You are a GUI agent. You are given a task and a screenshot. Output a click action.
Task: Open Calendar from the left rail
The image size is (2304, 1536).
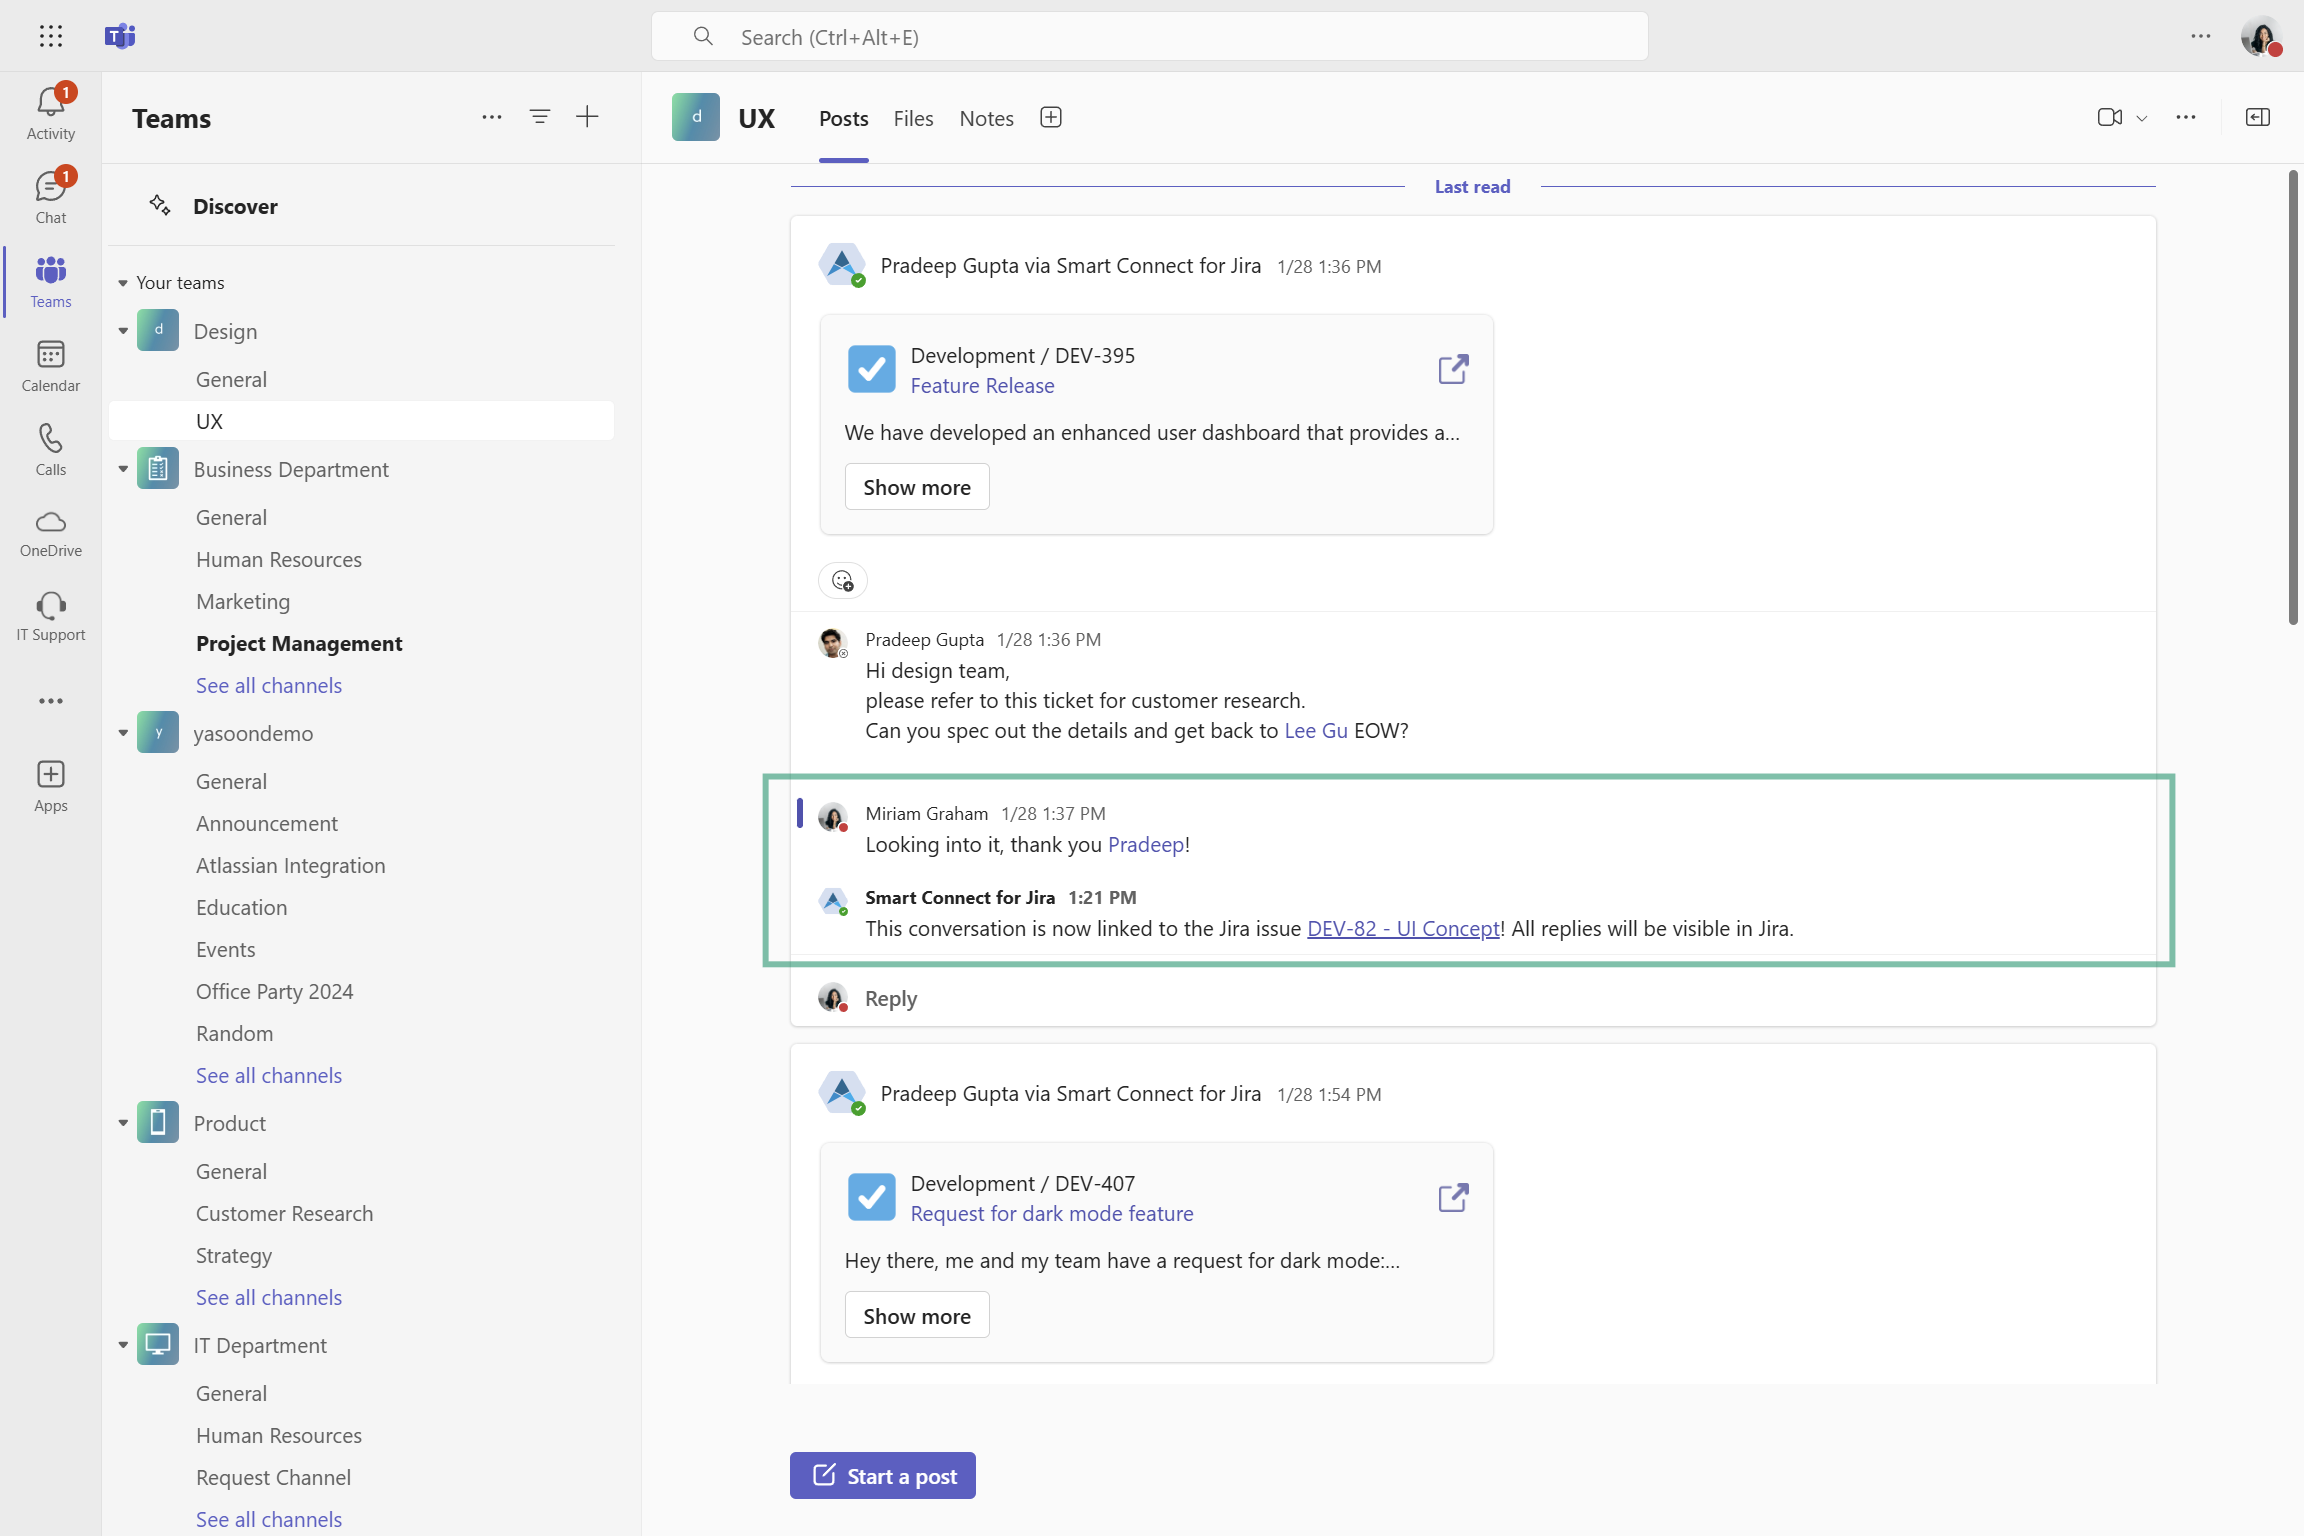click(x=51, y=365)
